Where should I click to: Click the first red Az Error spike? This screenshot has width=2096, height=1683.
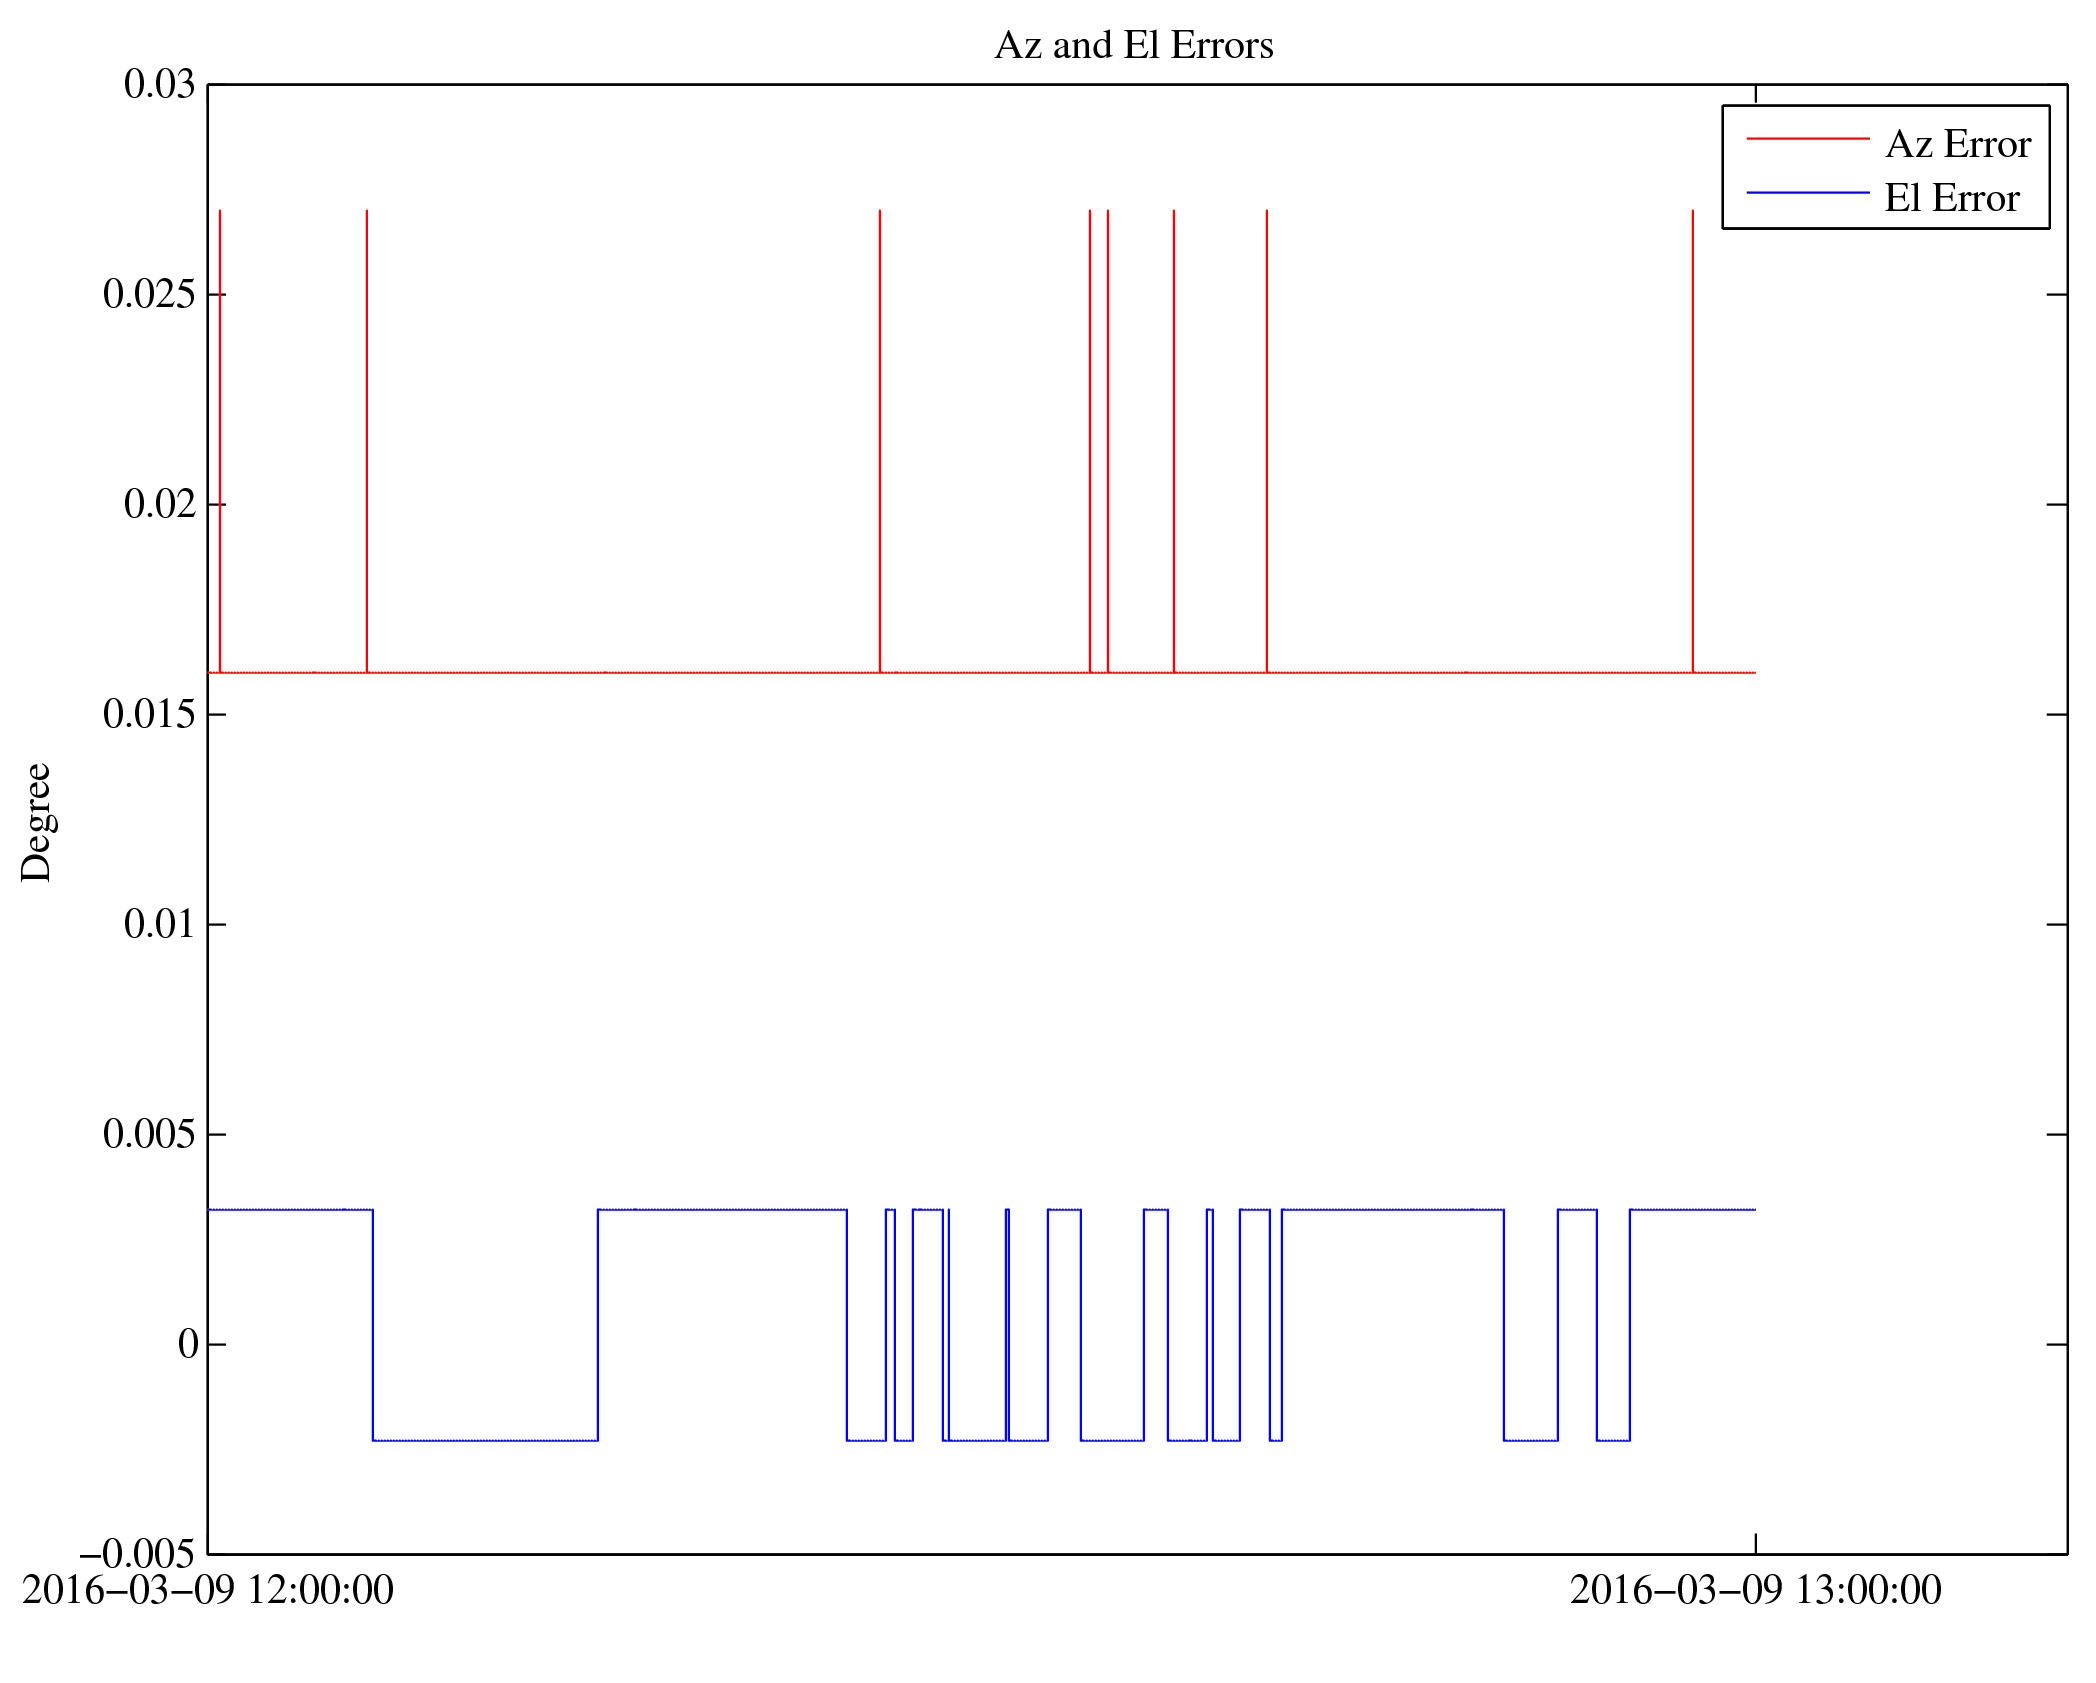(220, 440)
